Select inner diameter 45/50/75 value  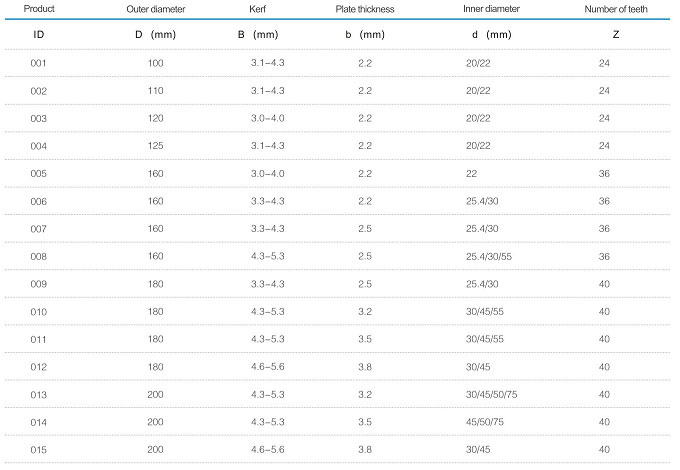click(x=485, y=422)
